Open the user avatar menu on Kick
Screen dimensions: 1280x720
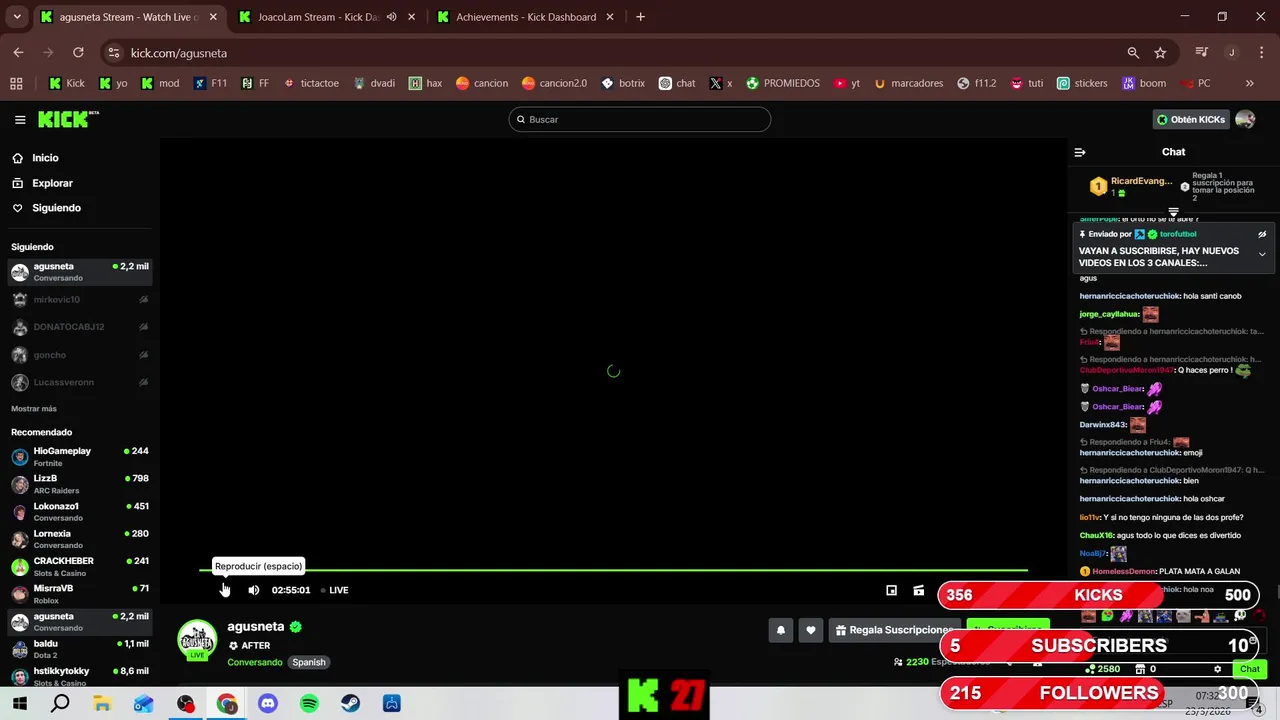tap(1245, 119)
